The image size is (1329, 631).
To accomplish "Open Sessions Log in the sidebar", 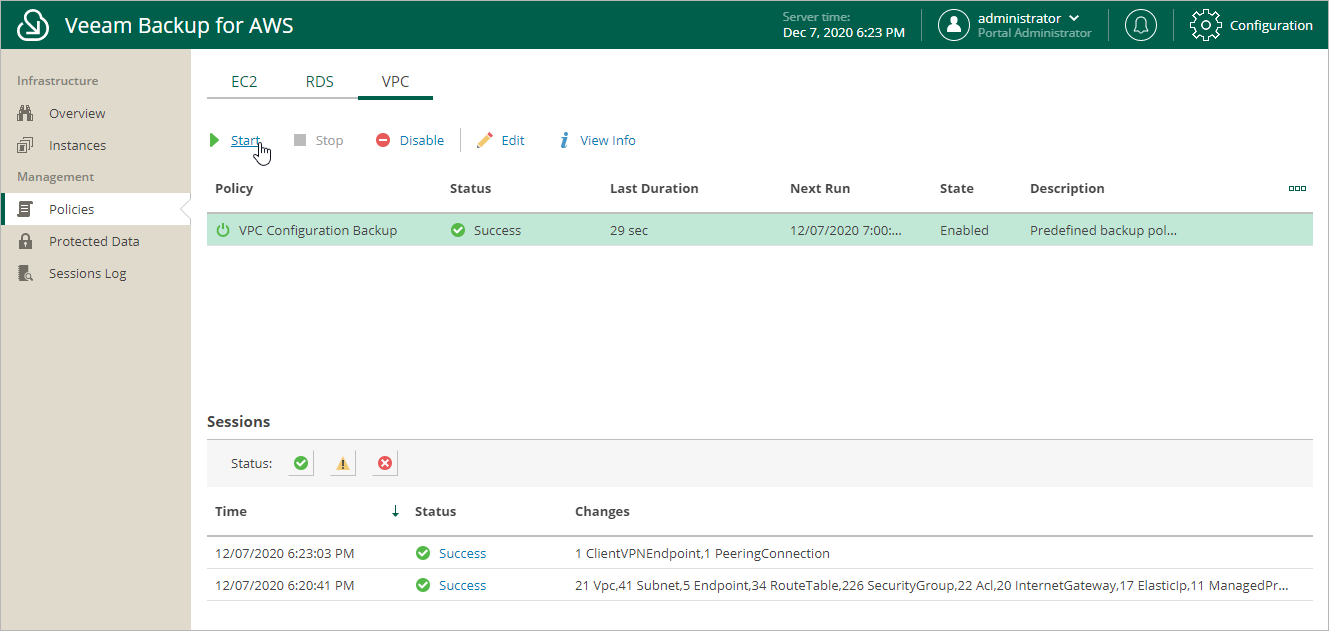I will coord(88,274).
